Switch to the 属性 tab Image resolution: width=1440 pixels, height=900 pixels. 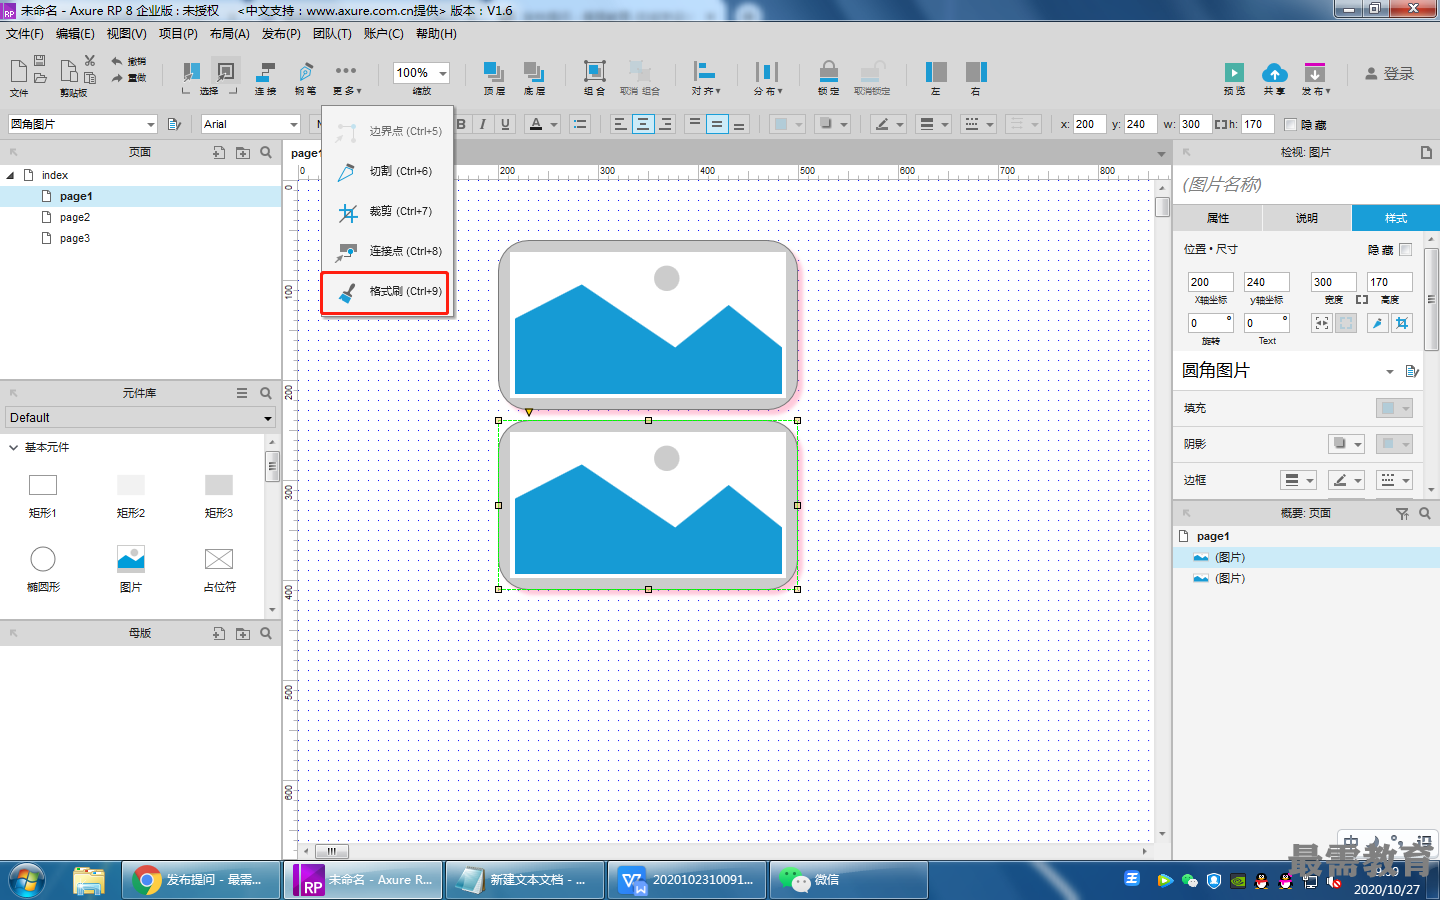coord(1218,218)
